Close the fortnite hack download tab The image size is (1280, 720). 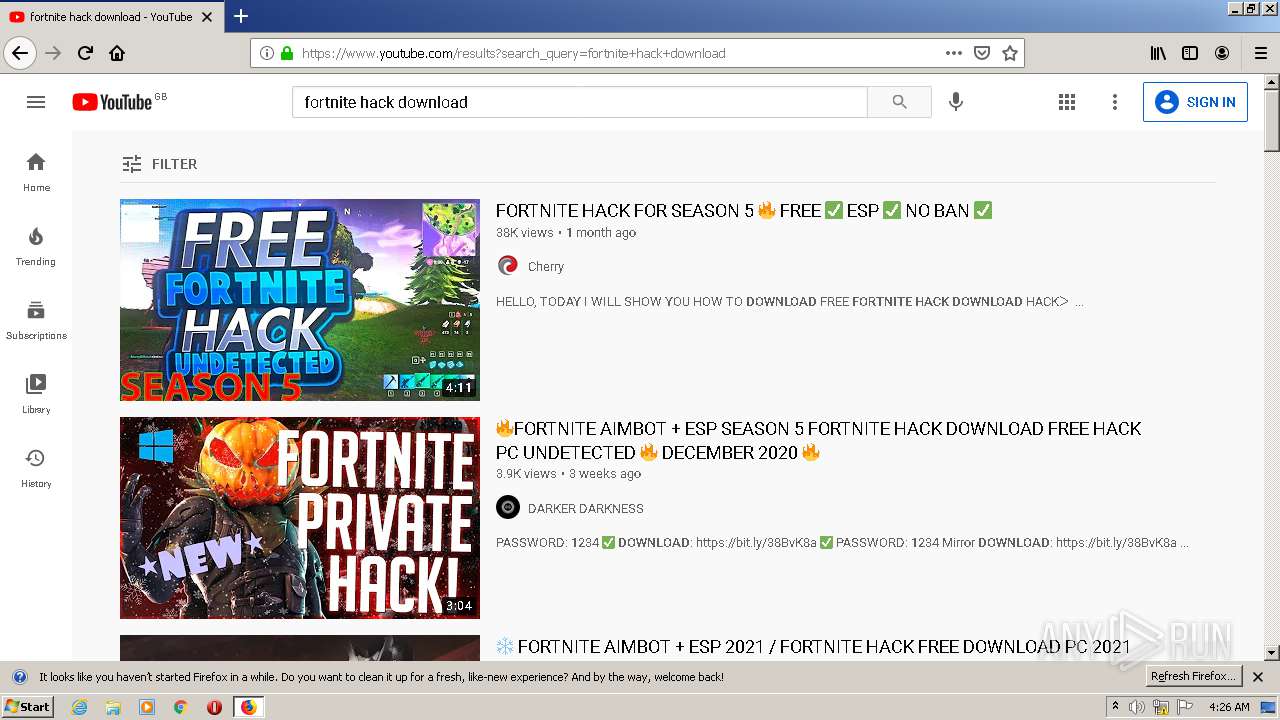[207, 17]
